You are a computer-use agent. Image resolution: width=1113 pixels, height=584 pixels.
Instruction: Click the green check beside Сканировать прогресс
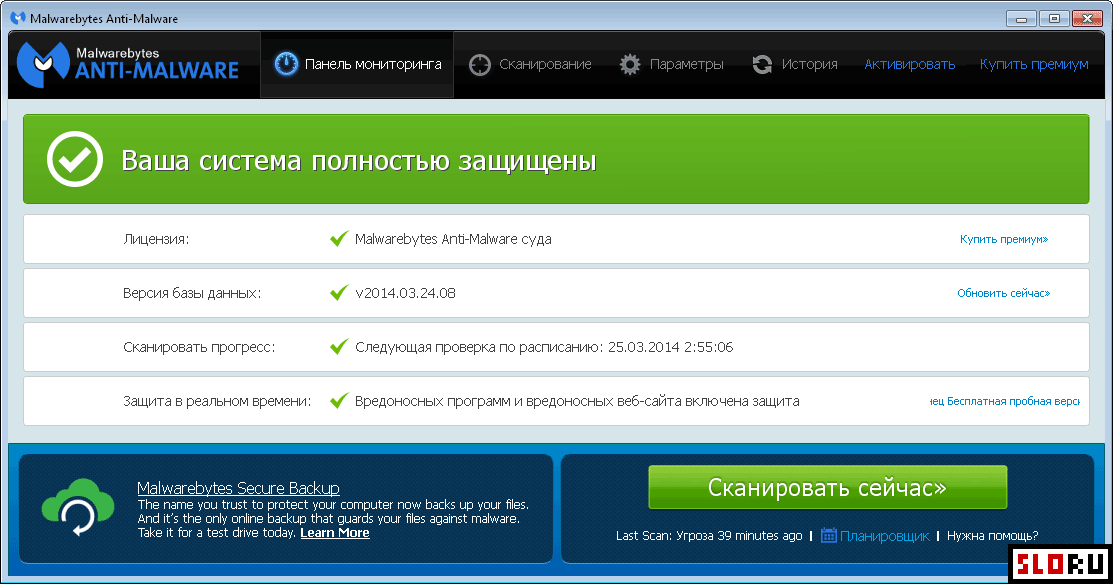(x=339, y=346)
